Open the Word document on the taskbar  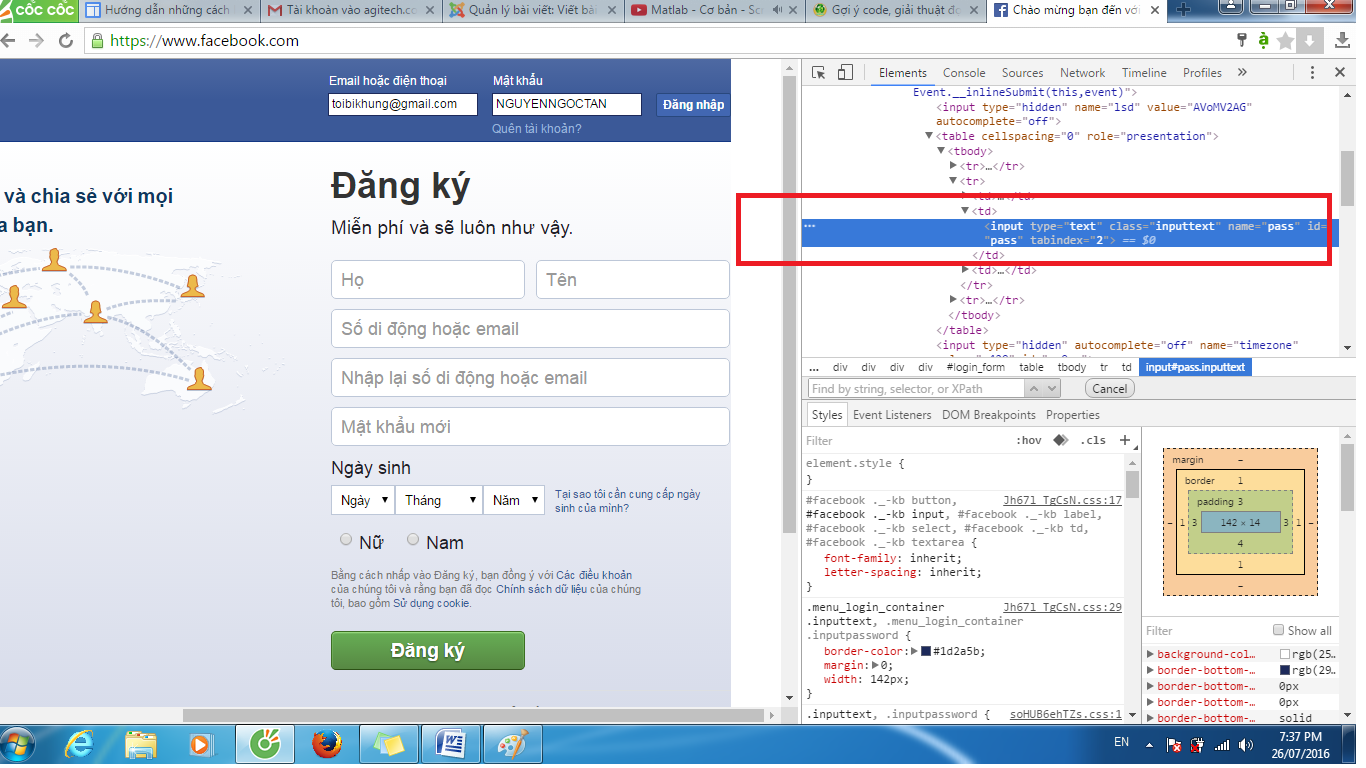451,745
